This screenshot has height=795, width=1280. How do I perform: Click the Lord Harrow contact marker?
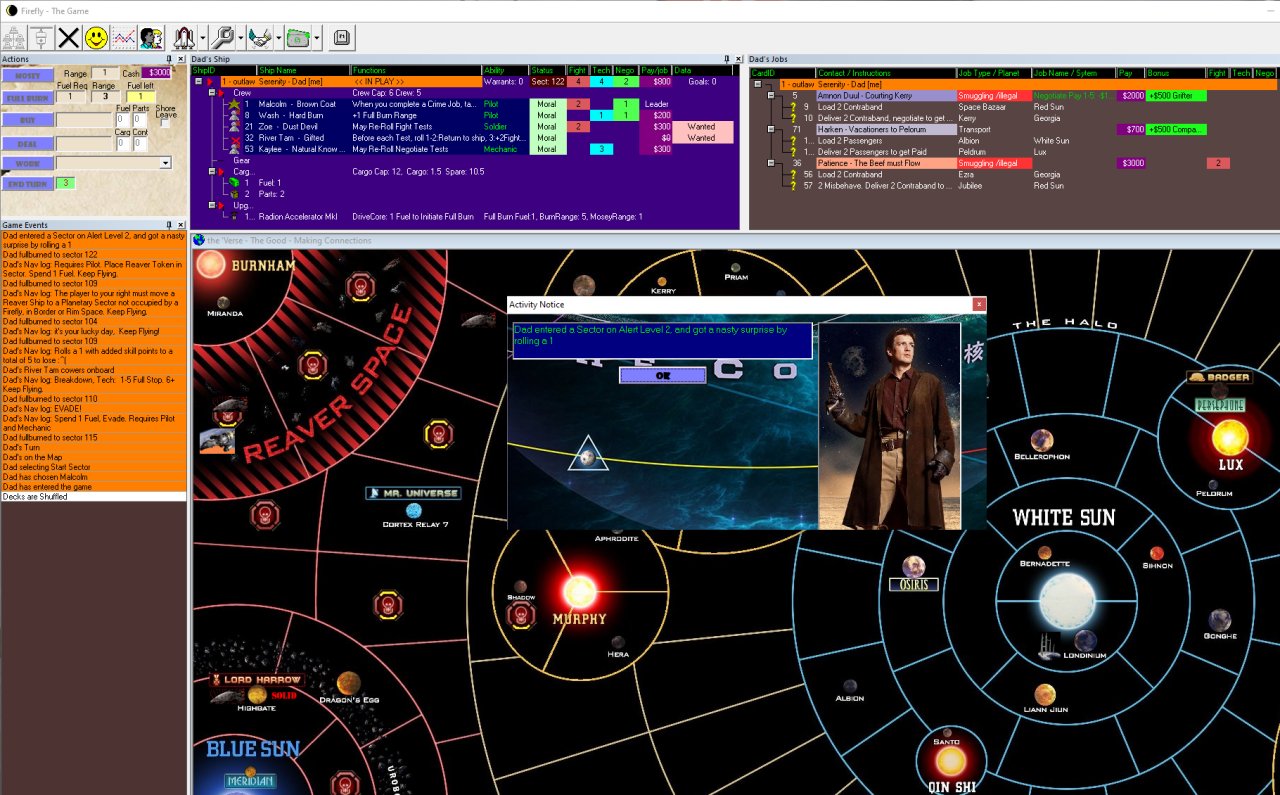click(x=256, y=680)
